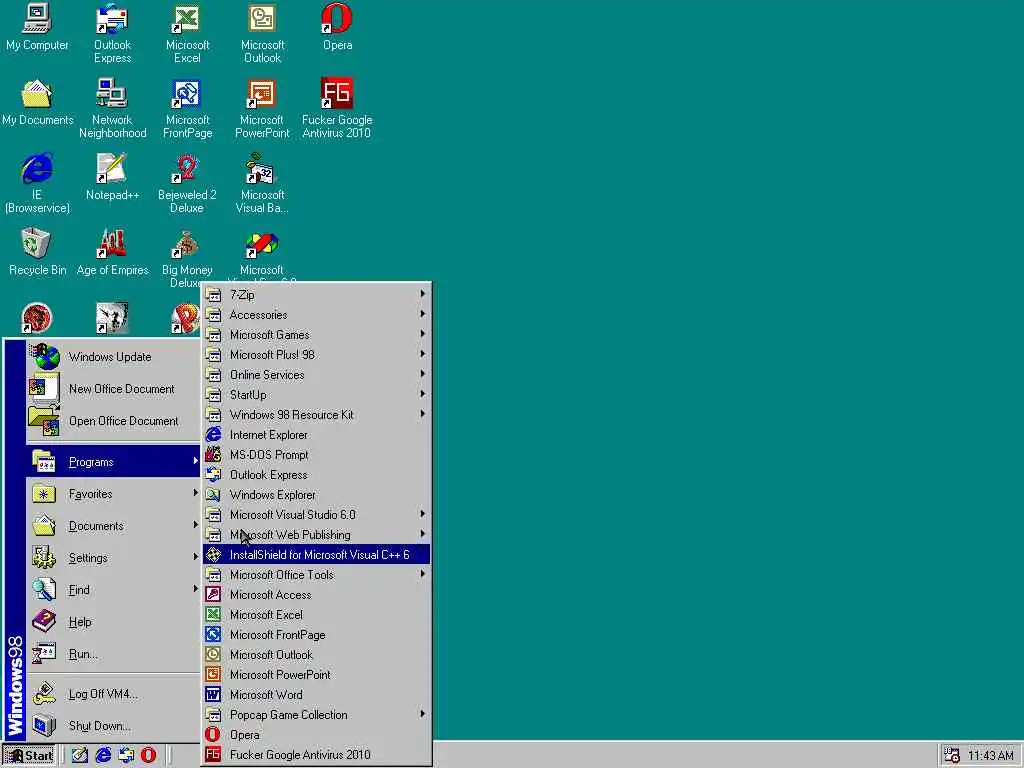Launch Internet Explorer from quick launch bar
This screenshot has height=768, width=1024.
point(103,755)
